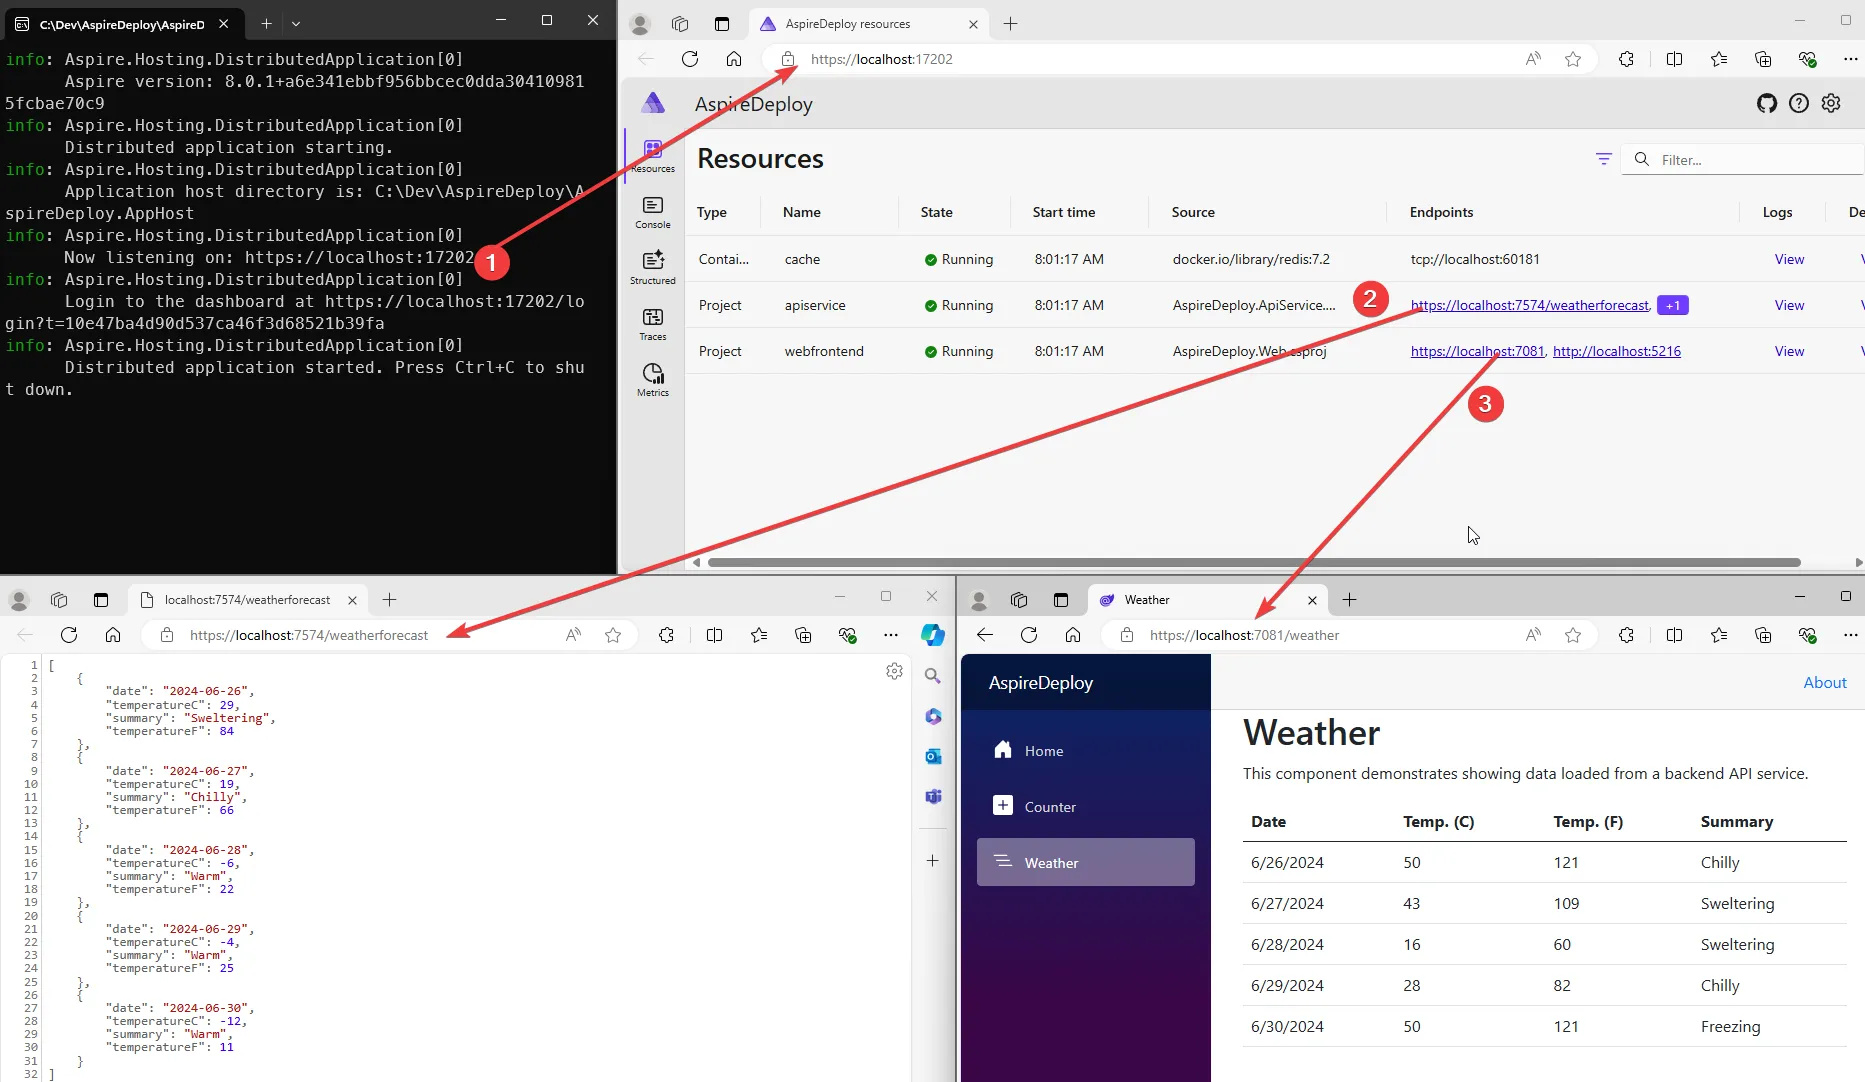The image size is (1865, 1082).
Task: Open Metrics page in dashboard sidebar
Action: coord(653,380)
